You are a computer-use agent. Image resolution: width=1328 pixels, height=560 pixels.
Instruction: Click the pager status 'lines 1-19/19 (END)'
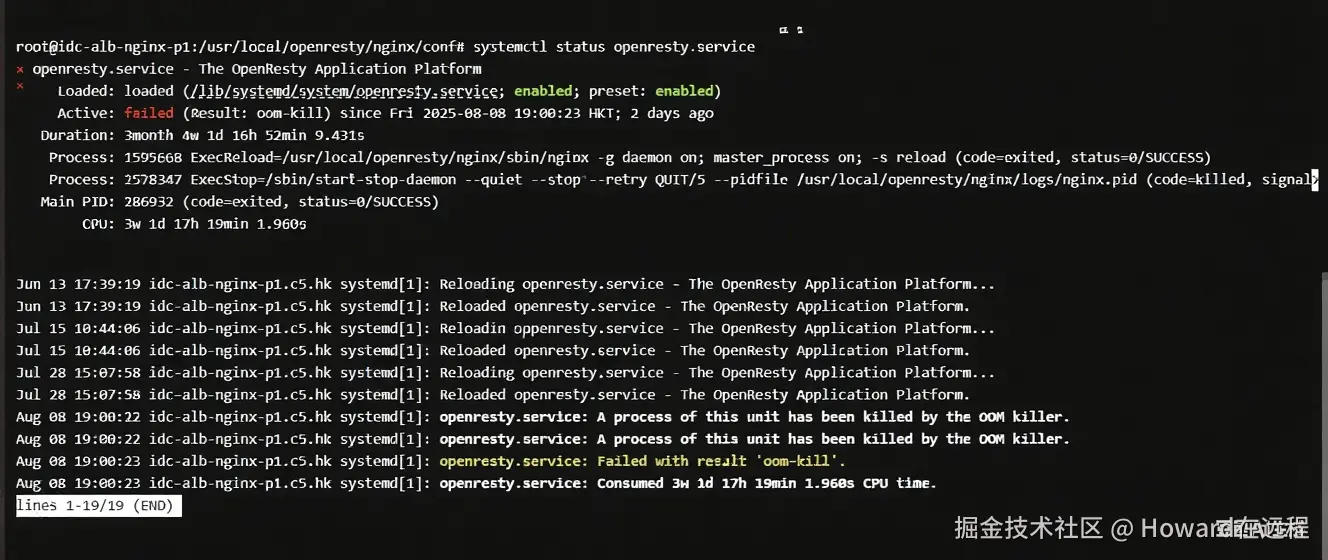pos(95,505)
